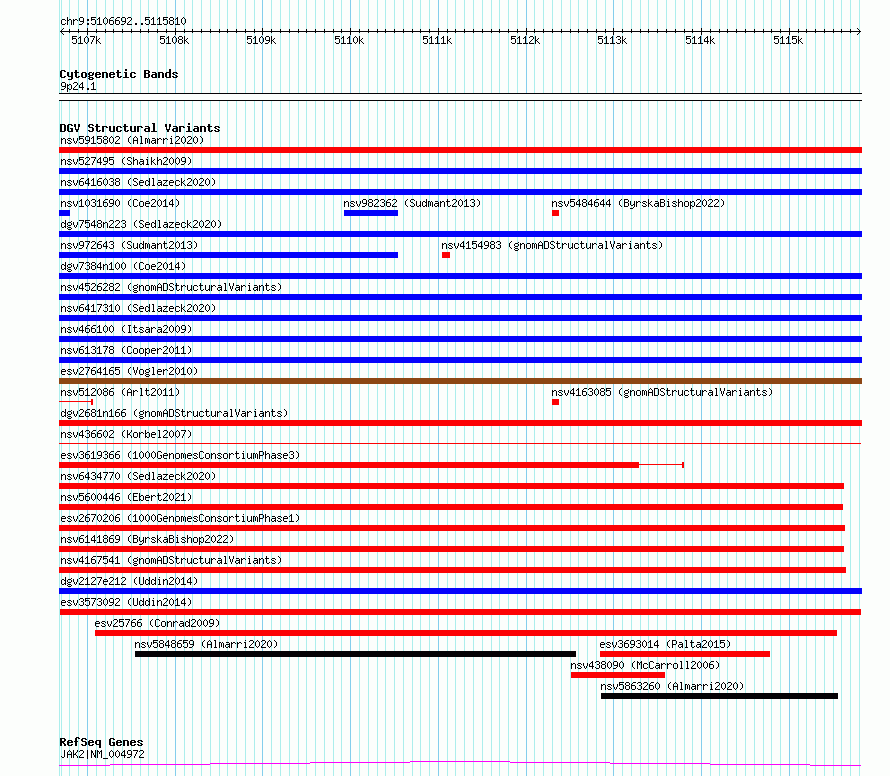The width and height of the screenshot is (890, 776).
Task: Click the 5113k ruler position label
Action: pos(612,40)
